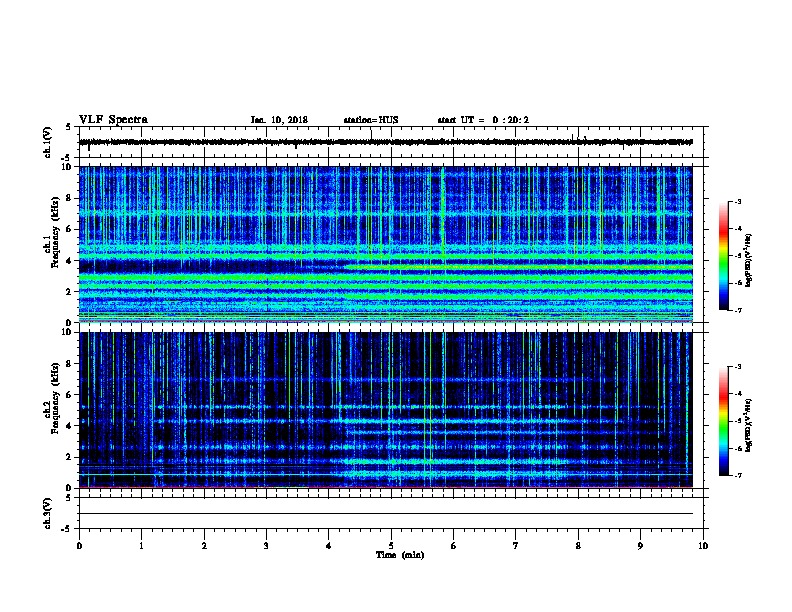Click the "8" kHz tick of ch.1 spectrogram
This screenshot has width=792, height=612.
70,198
